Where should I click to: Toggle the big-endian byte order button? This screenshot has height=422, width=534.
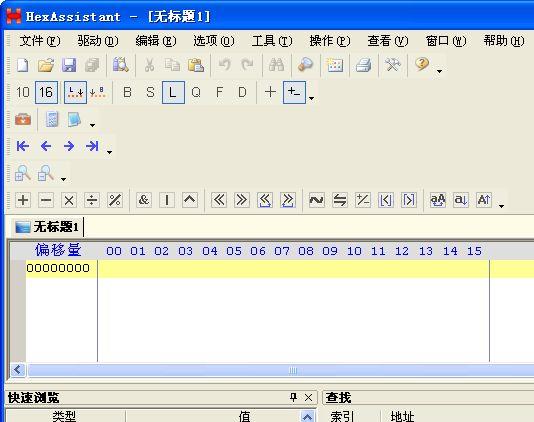pos(98,92)
